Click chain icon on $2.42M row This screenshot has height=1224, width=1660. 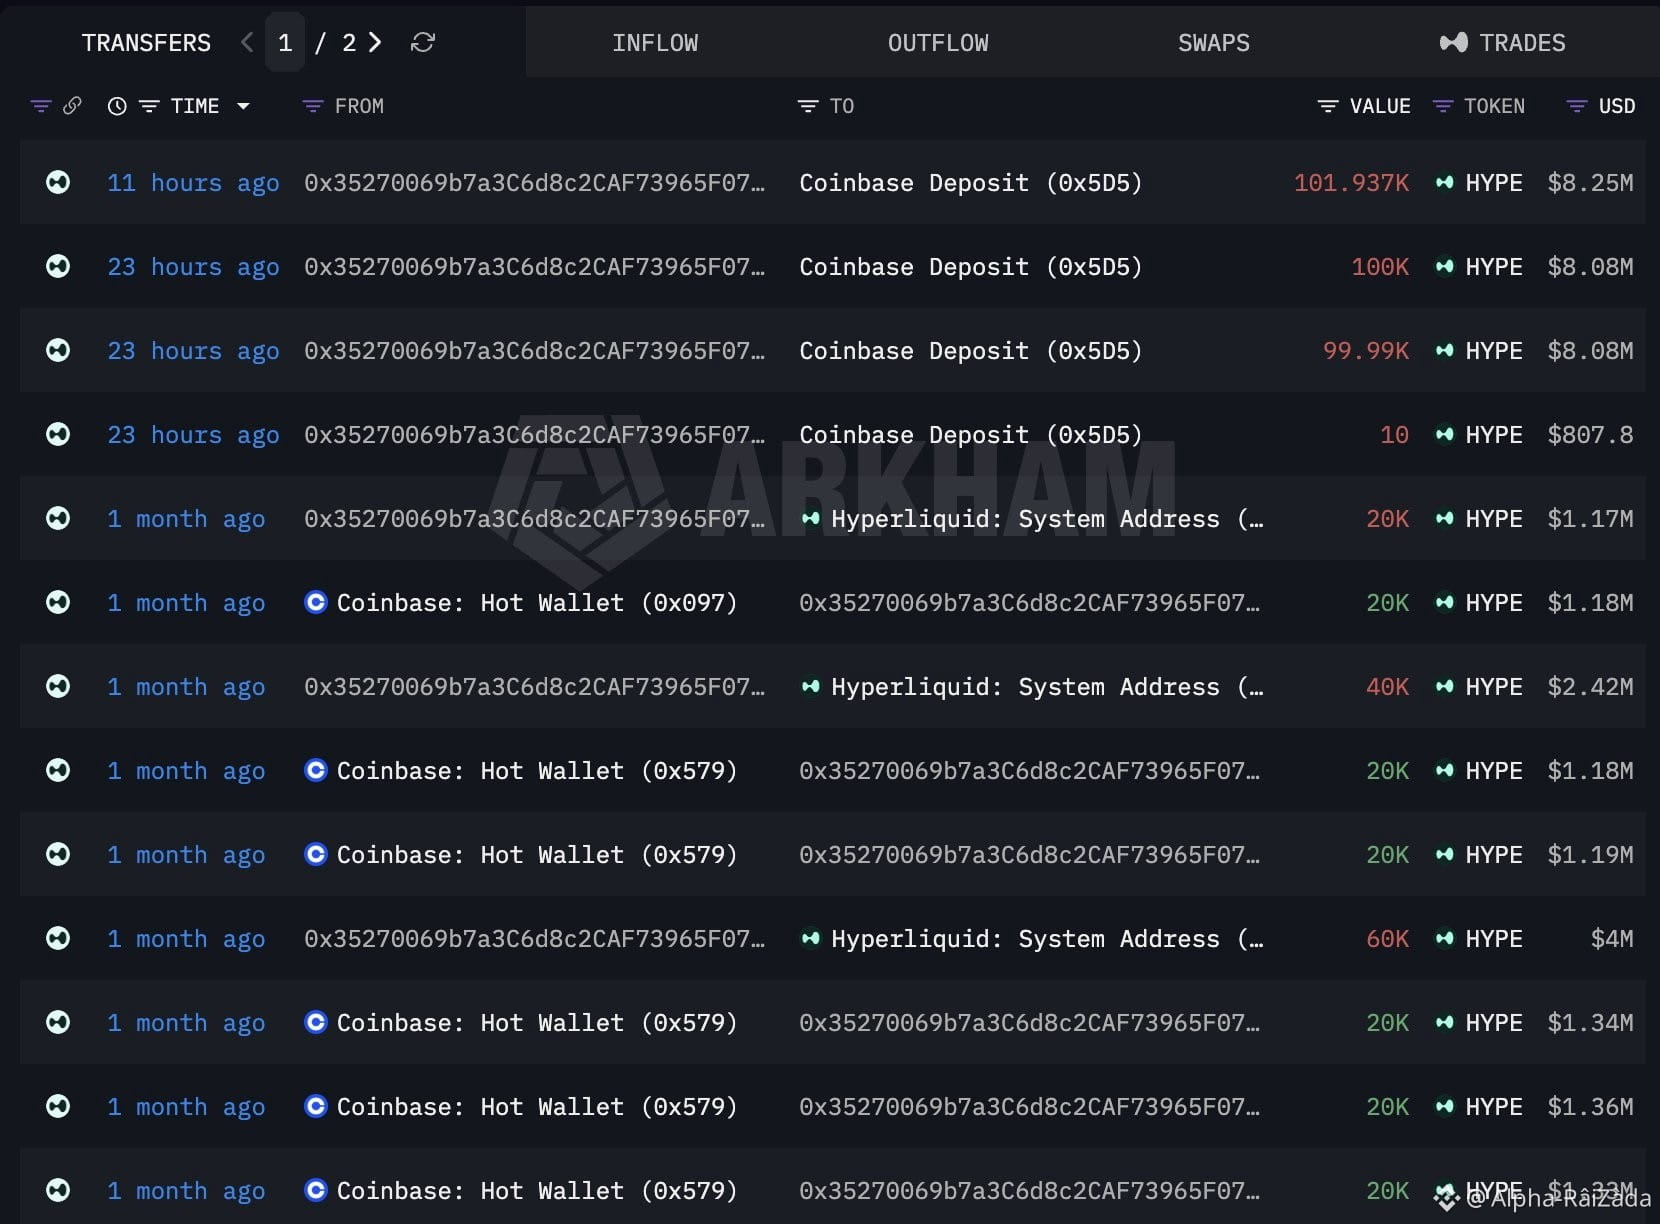[58, 686]
